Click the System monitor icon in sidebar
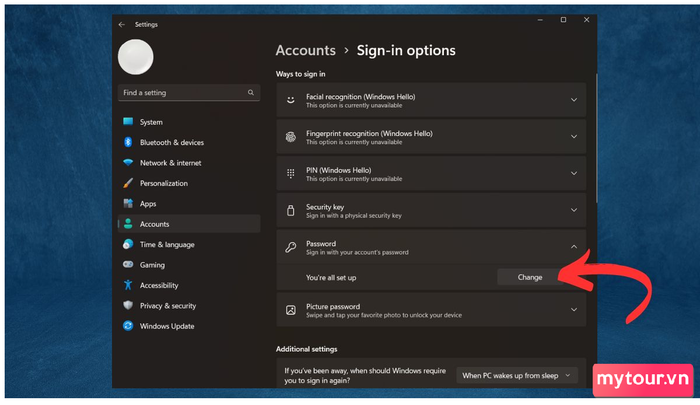This screenshot has height=405, width=700. [128, 121]
